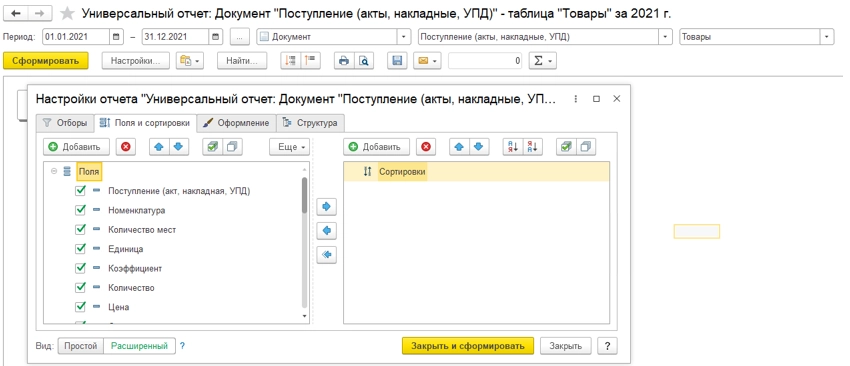Print the report with printer icon
Screen dimensions: 850x366
pyautogui.click(x=344, y=61)
